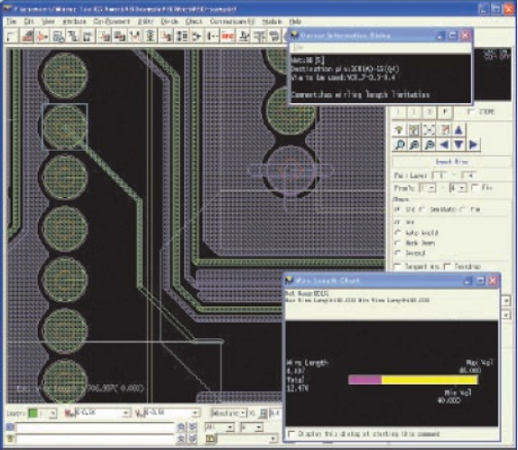This screenshot has height=450, width=518.
Task: Click the second Pair Layer field showing 4
Action: click(469, 175)
